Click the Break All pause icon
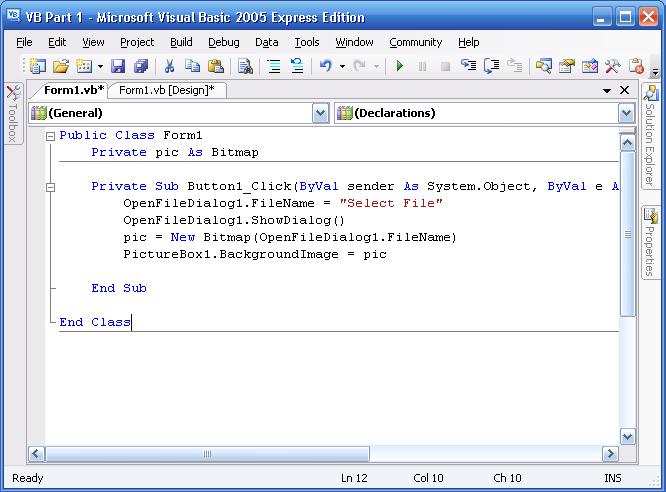The height and width of the screenshot is (492, 666). [422, 66]
